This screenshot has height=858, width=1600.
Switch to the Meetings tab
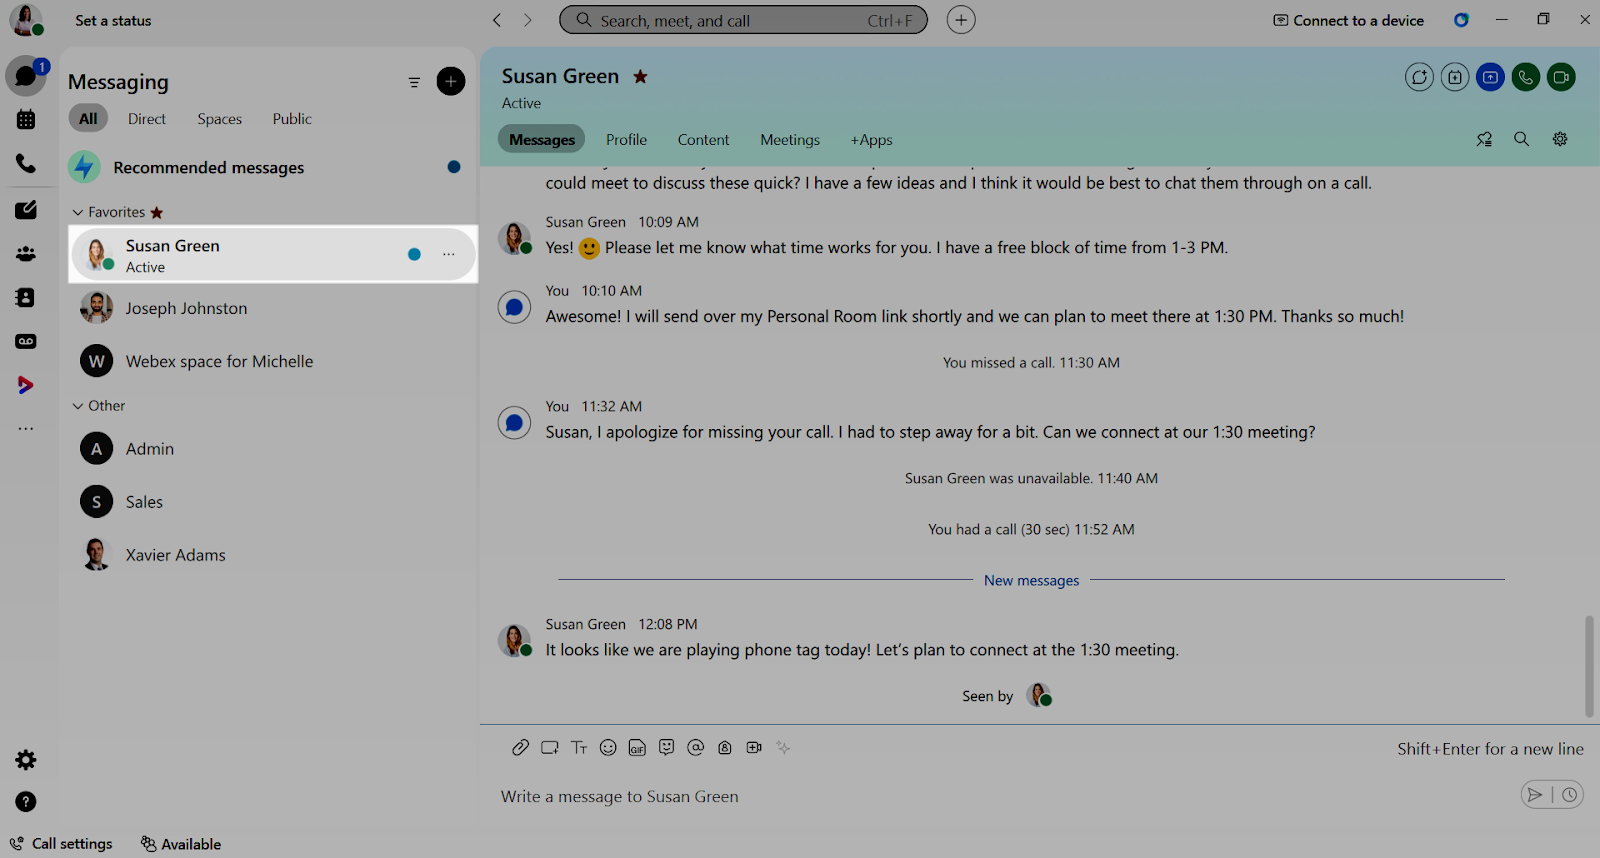coord(790,140)
